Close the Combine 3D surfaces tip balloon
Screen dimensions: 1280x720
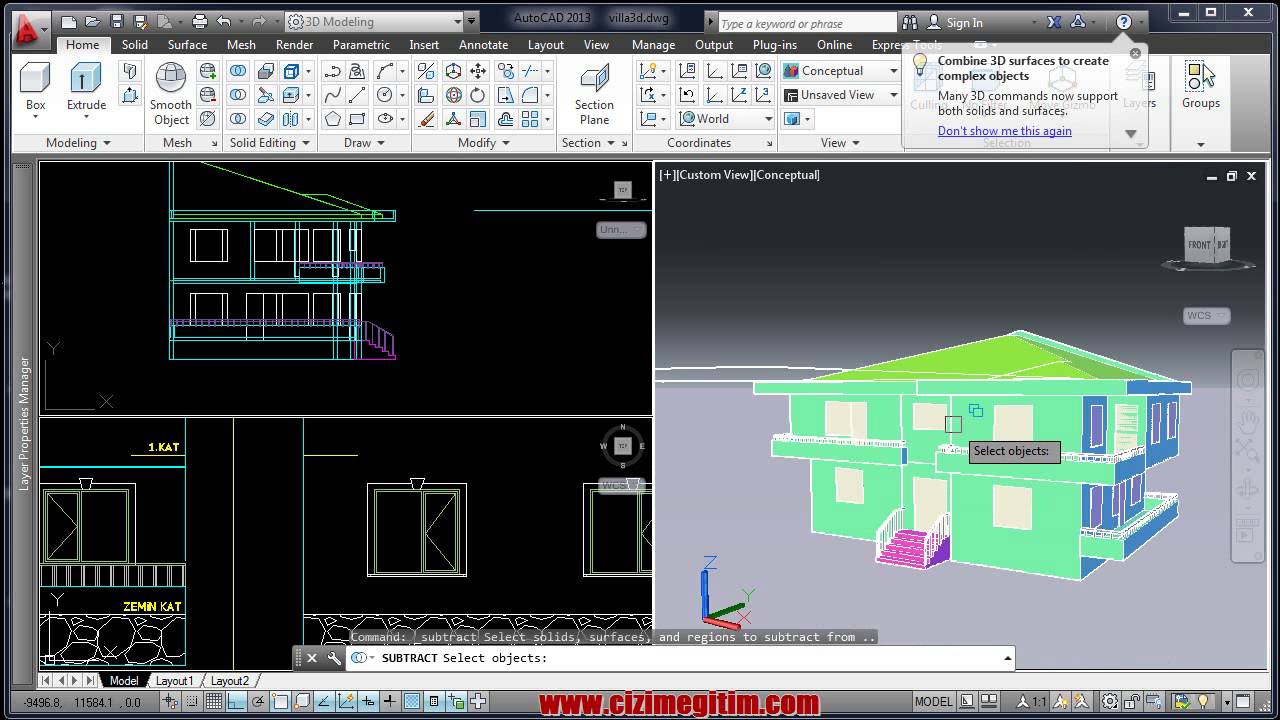[x=1135, y=54]
